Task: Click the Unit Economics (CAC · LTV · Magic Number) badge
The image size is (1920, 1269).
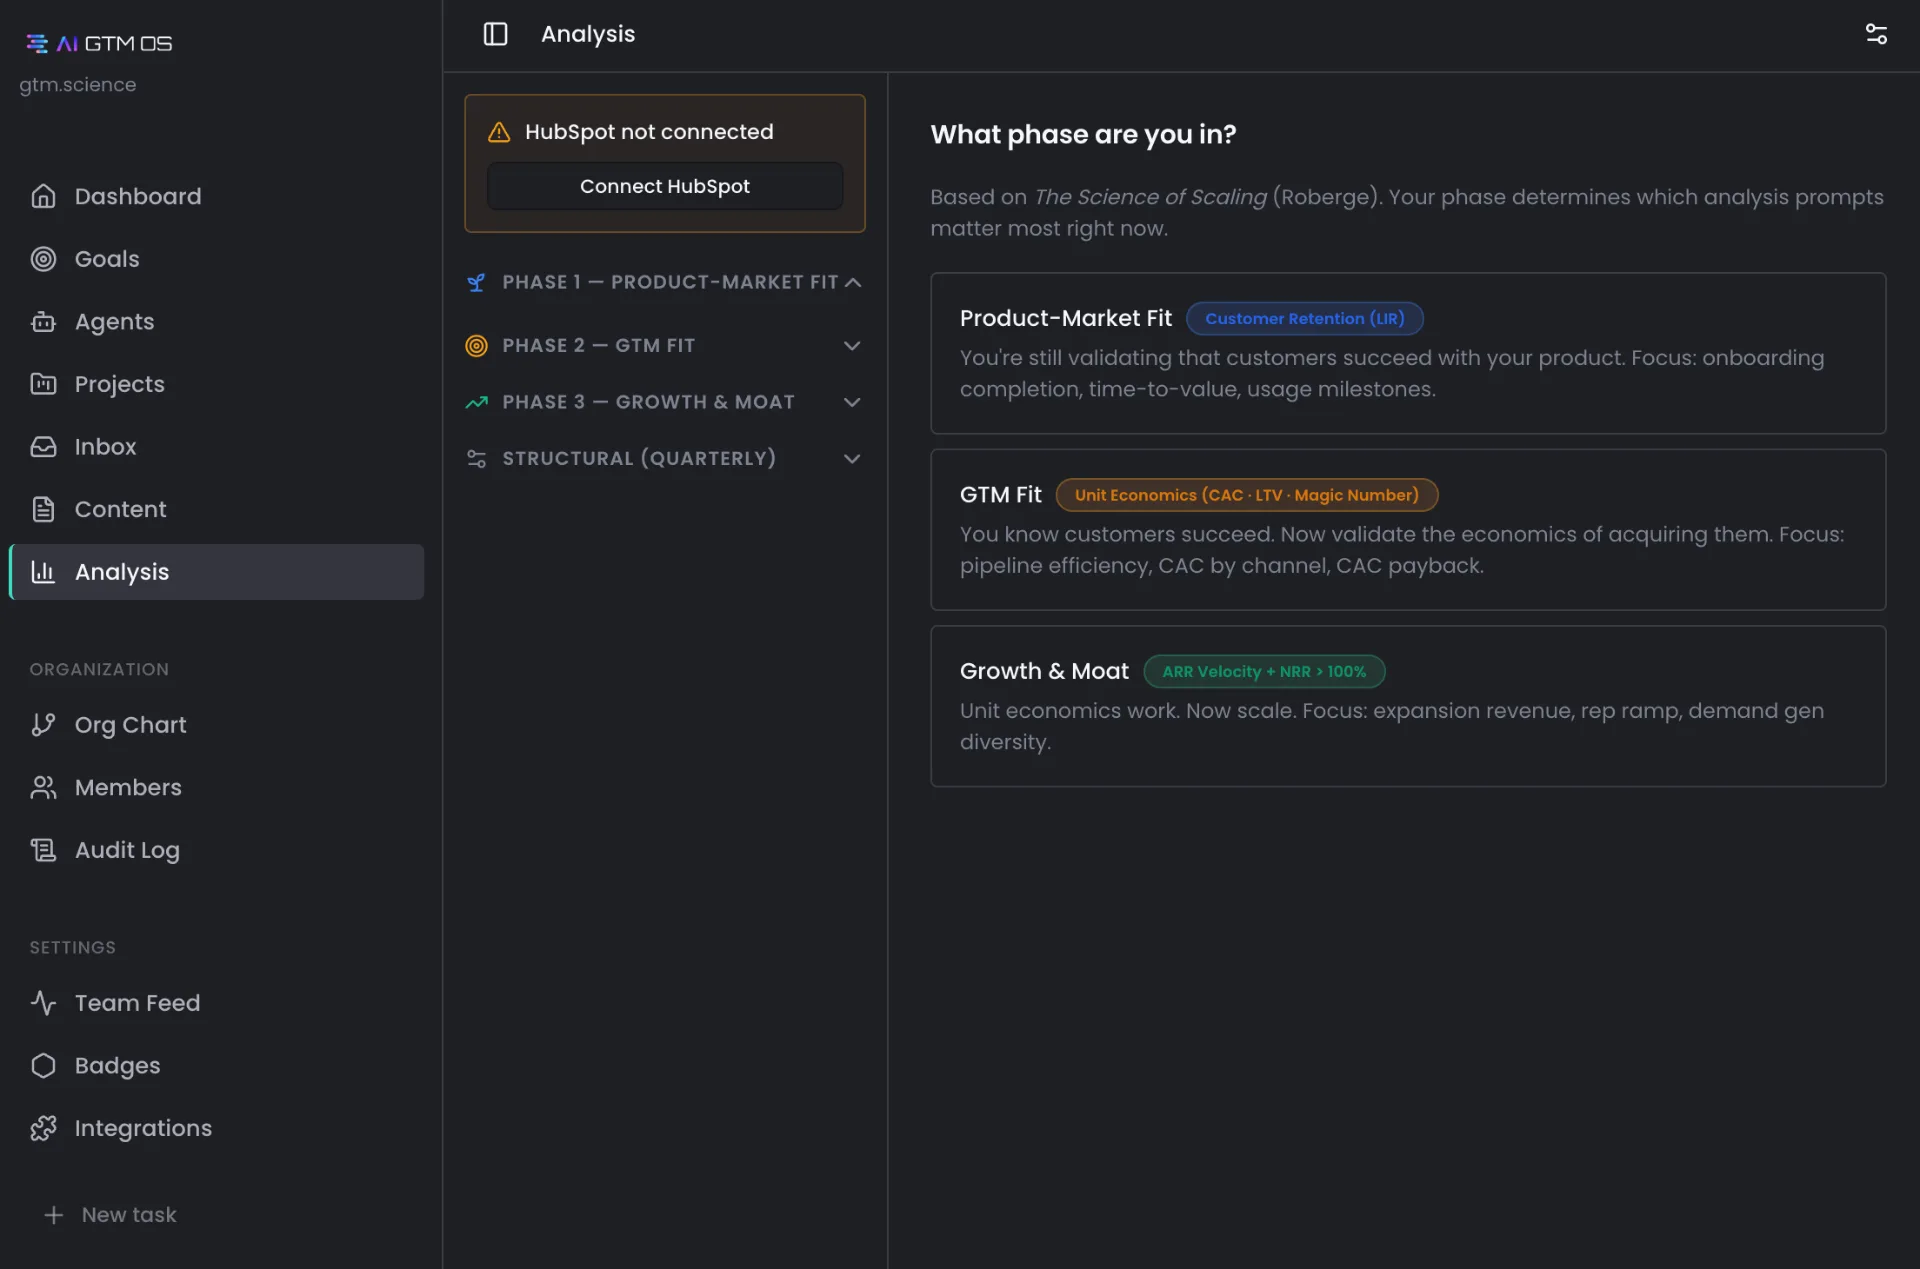Action: [1246, 495]
